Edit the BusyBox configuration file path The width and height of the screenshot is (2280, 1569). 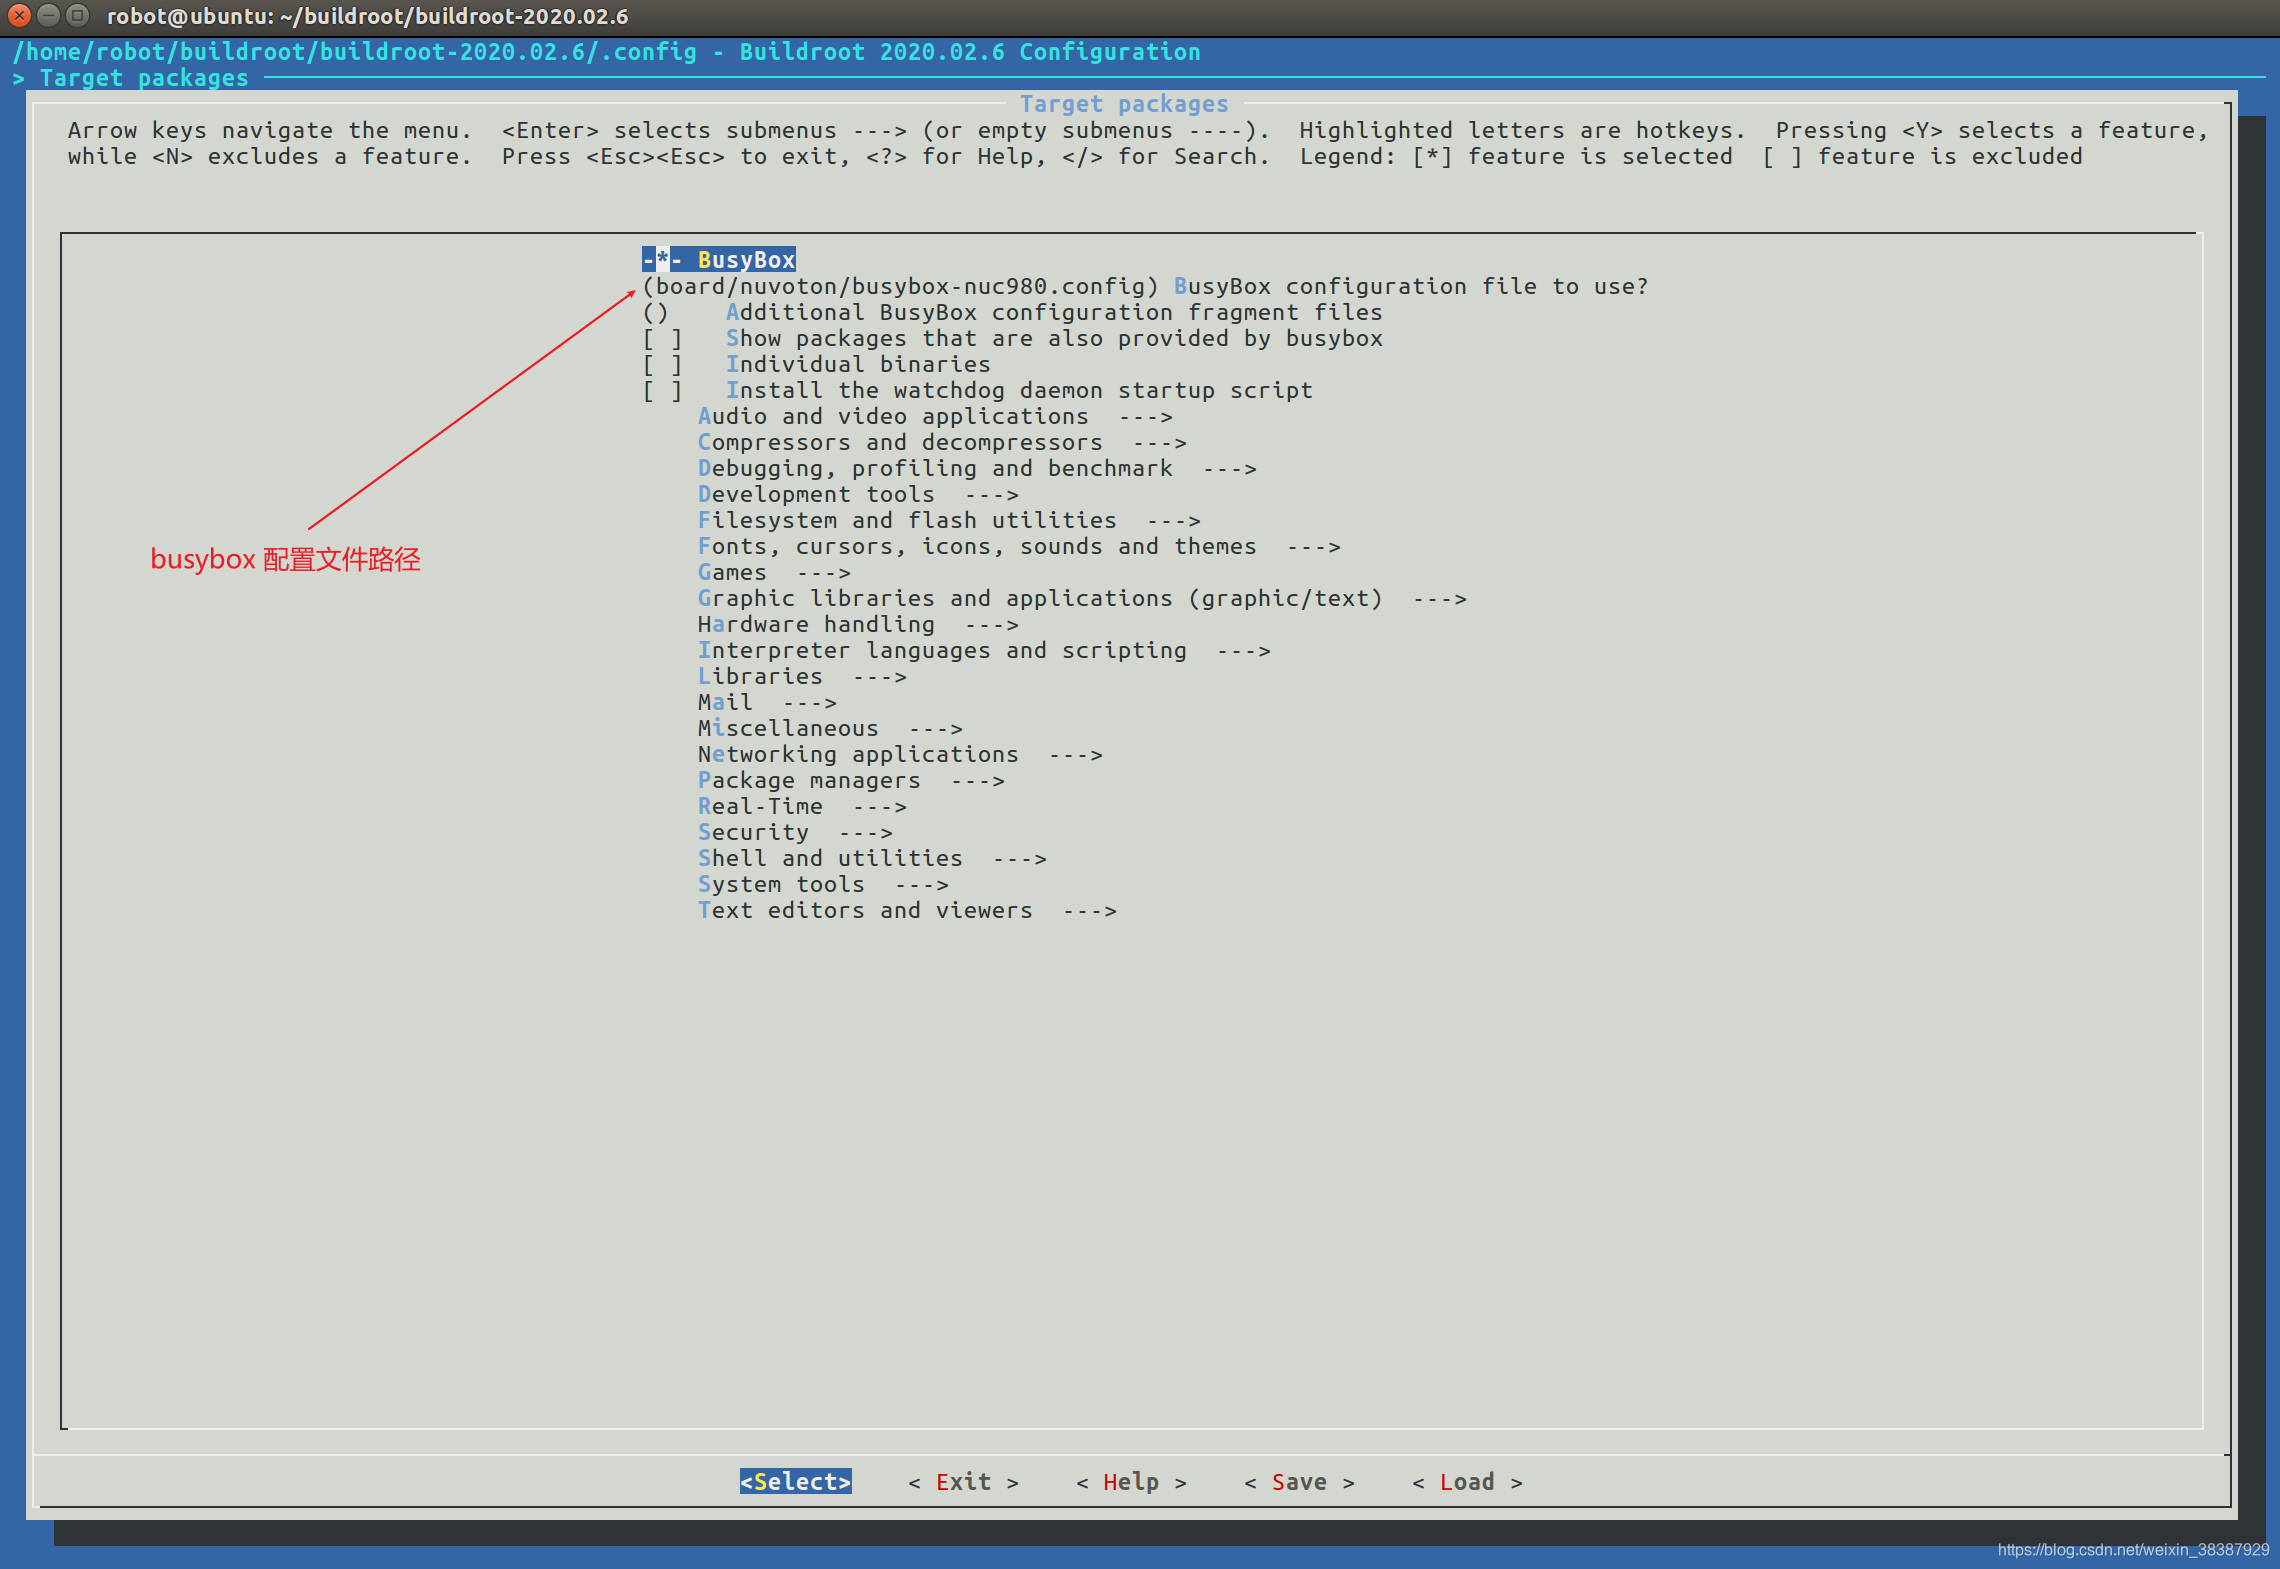click(1145, 286)
